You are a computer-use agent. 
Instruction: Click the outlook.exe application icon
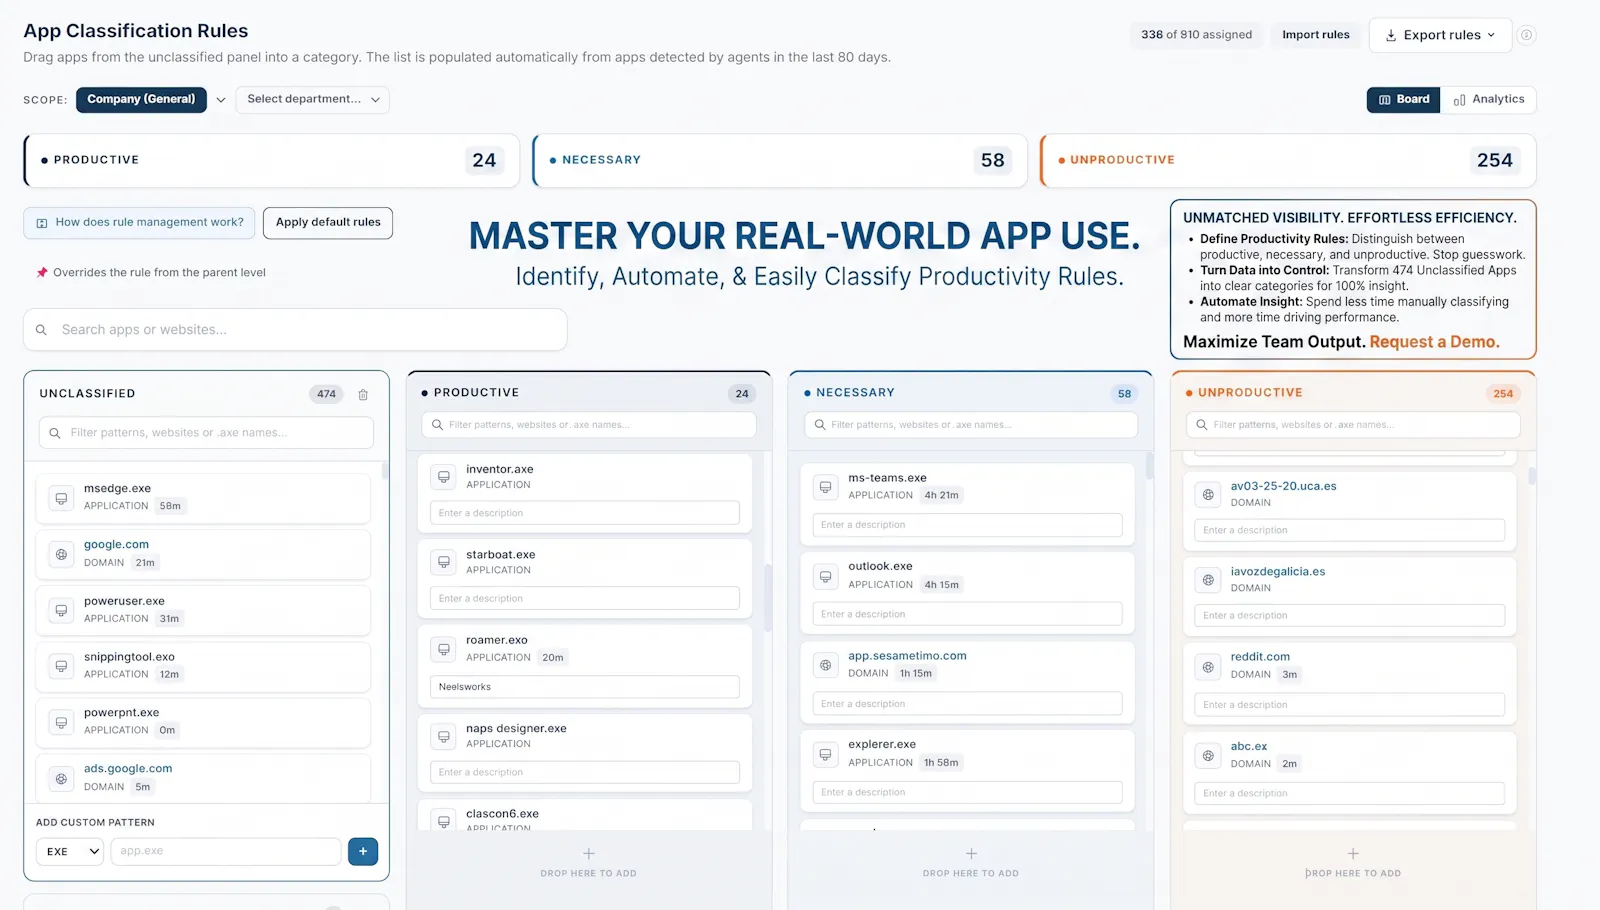pyautogui.click(x=825, y=576)
